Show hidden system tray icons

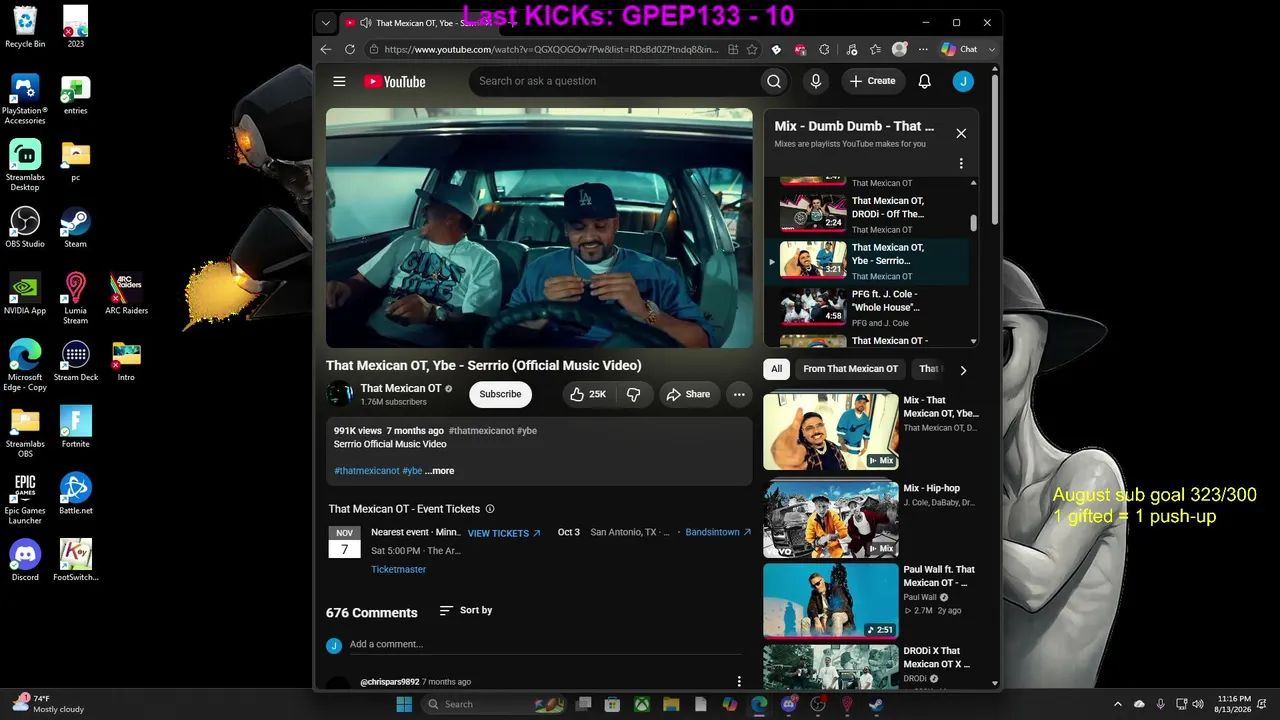(1118, 704)
